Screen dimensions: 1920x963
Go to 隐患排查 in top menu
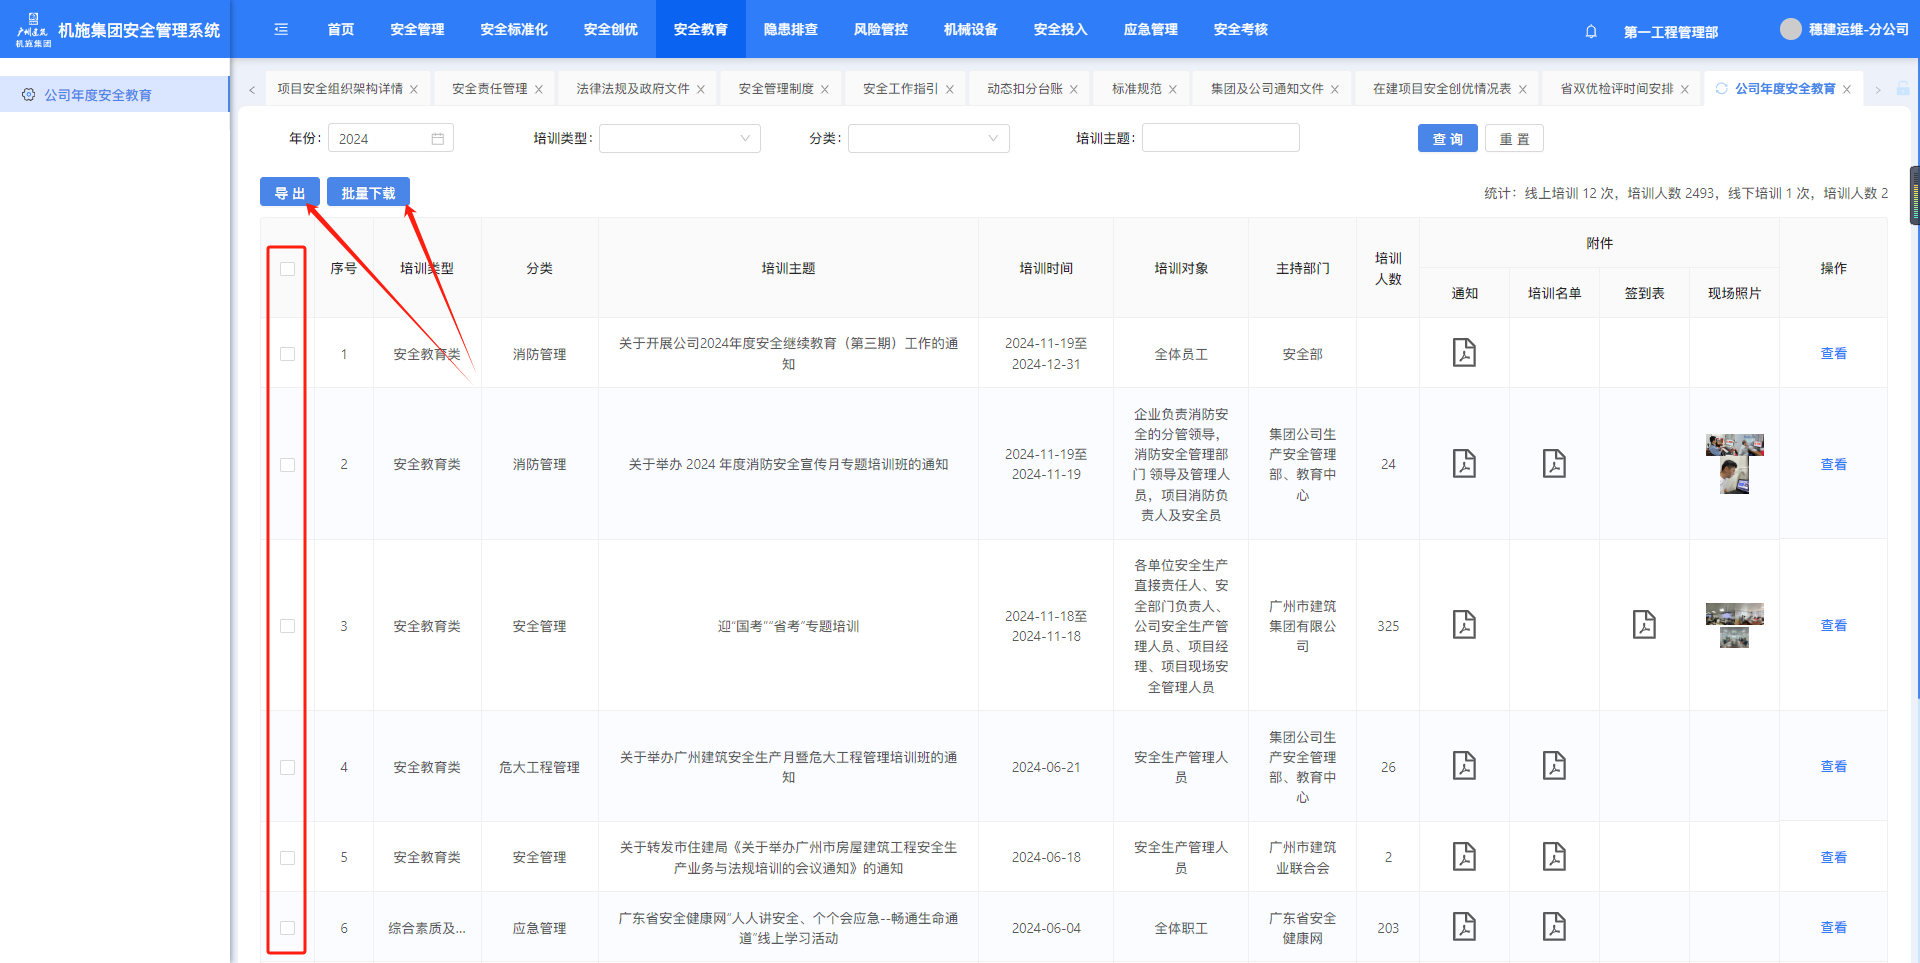[790, 30]
